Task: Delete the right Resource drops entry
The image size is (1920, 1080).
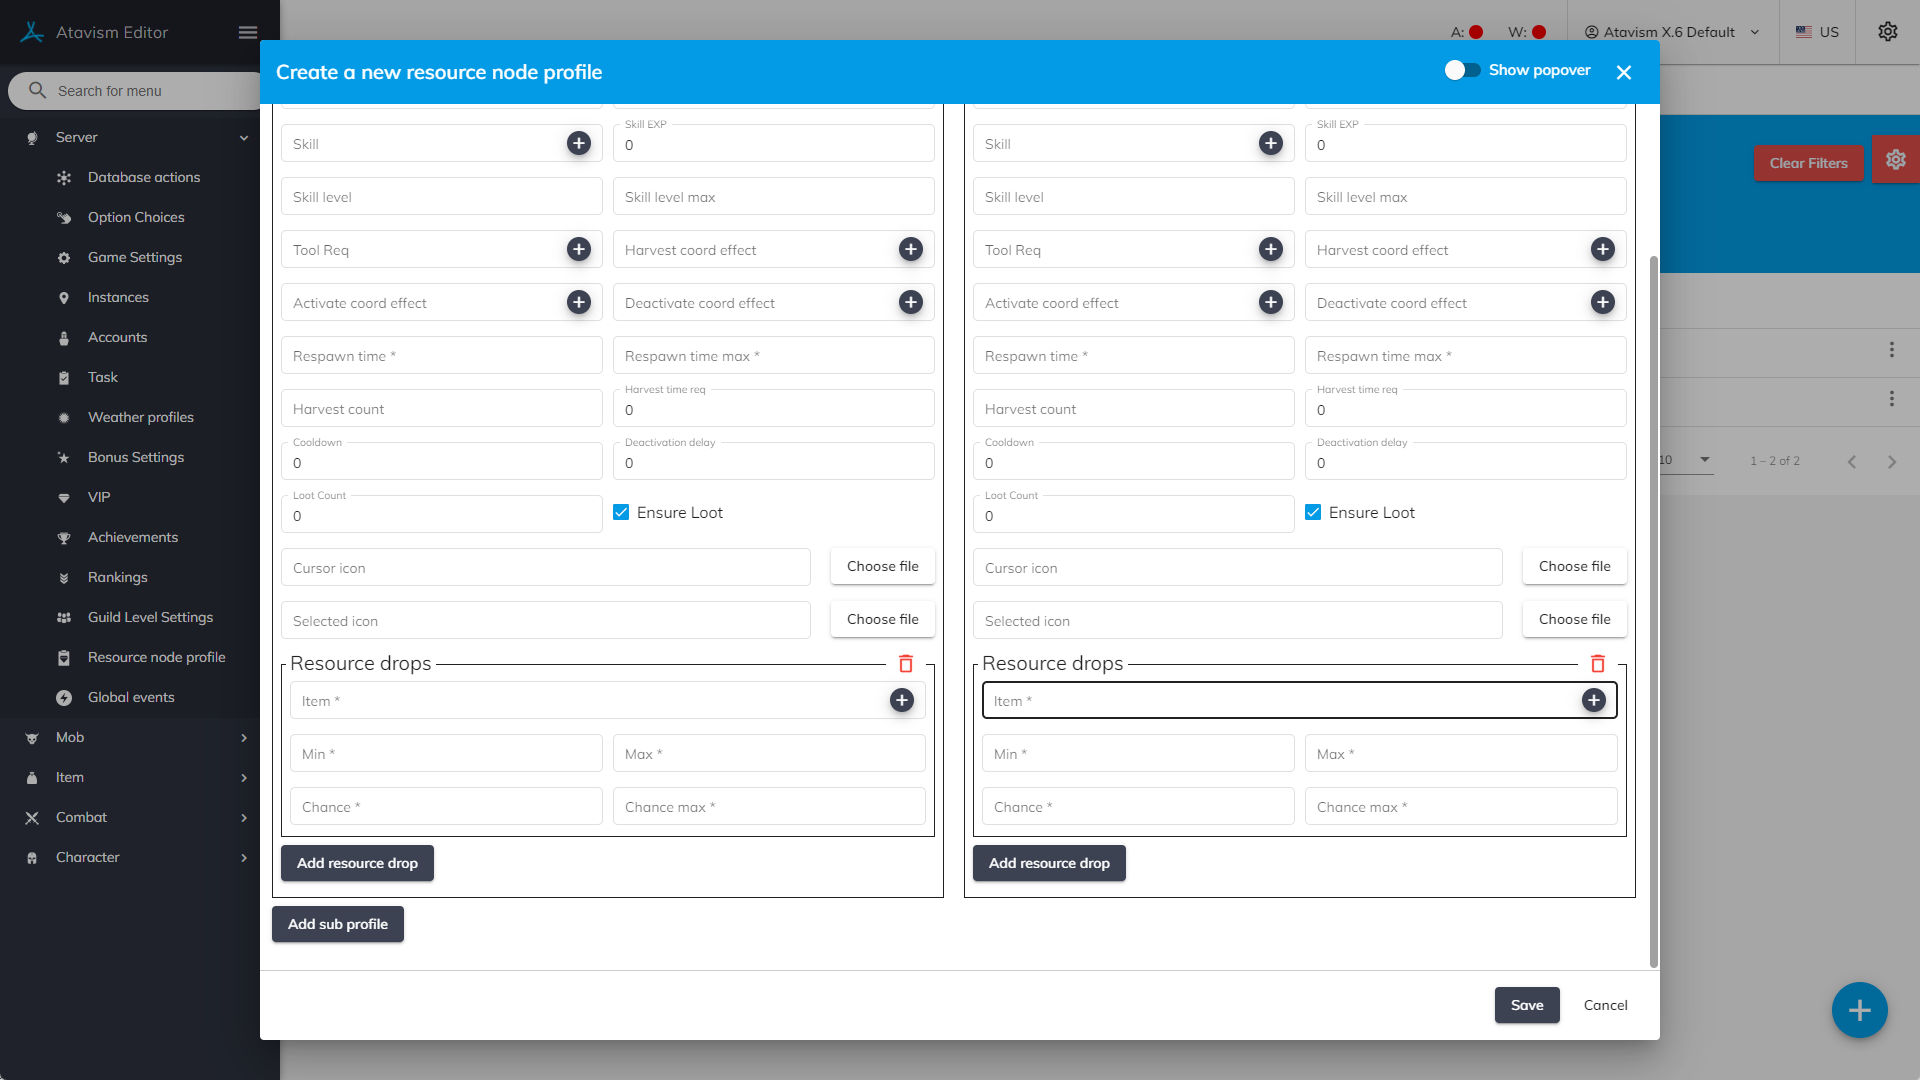Action: [1598, 664]
